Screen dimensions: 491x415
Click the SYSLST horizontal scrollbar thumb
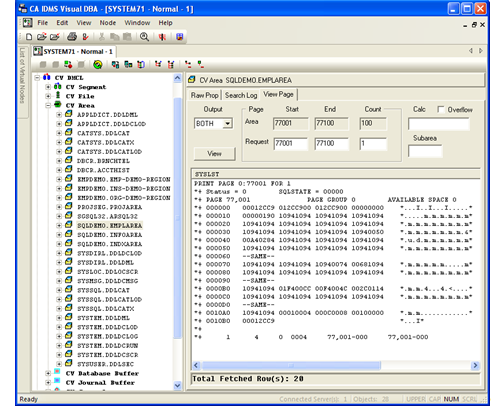coord(291,366)
